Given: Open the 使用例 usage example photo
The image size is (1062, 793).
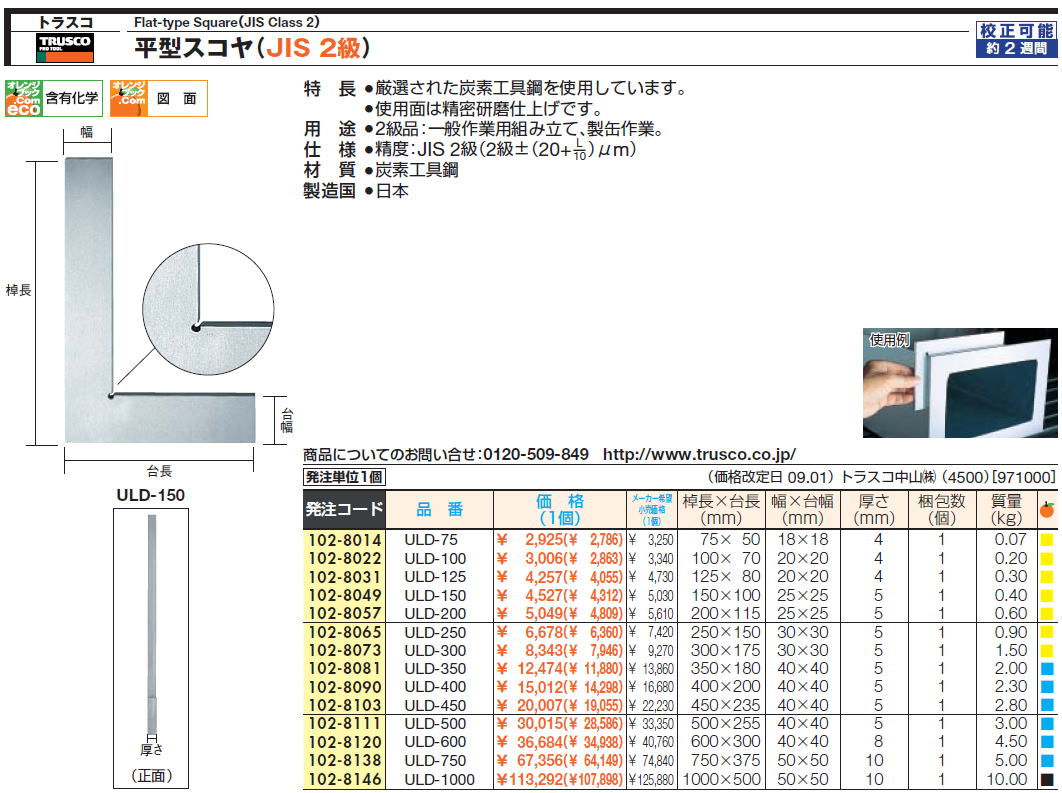Looking at the screenshot, I should [960, 383].
